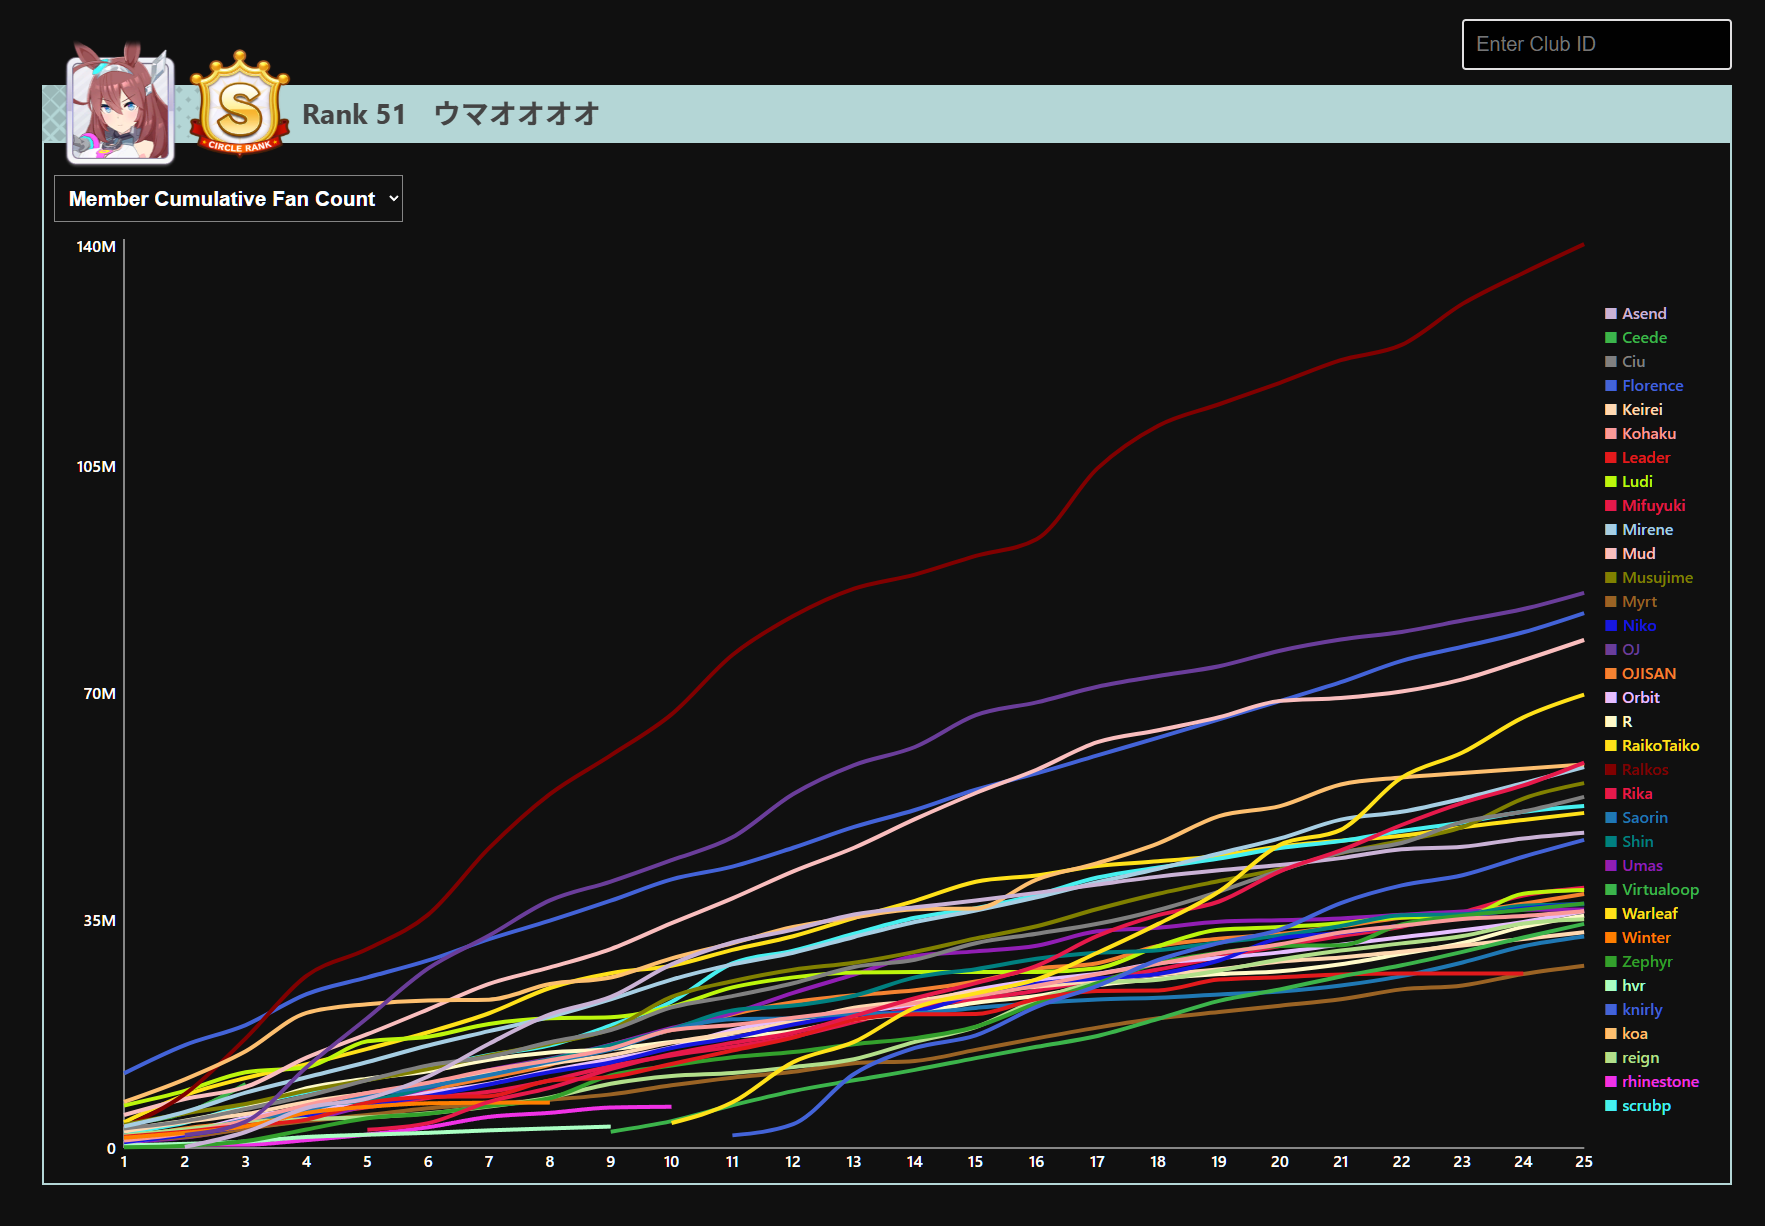
Task: Toggle the Musujime series in the legend
Action: 1649,578
